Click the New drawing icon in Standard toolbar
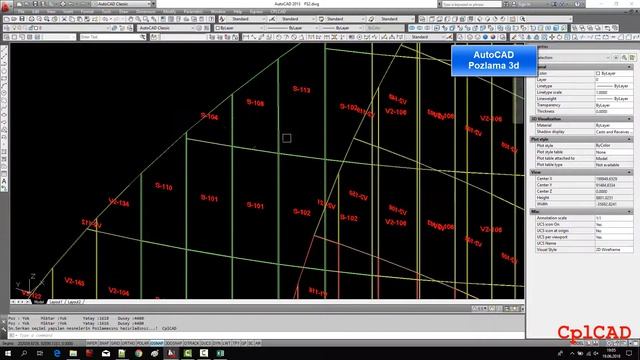The image size is (640, 360). coord(7,19)
